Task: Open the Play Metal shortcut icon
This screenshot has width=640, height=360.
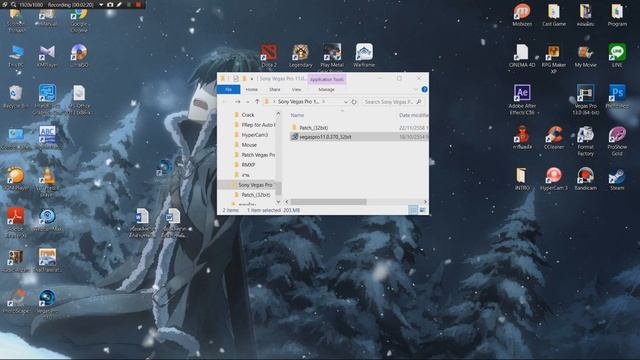Action: pos(332,56)
